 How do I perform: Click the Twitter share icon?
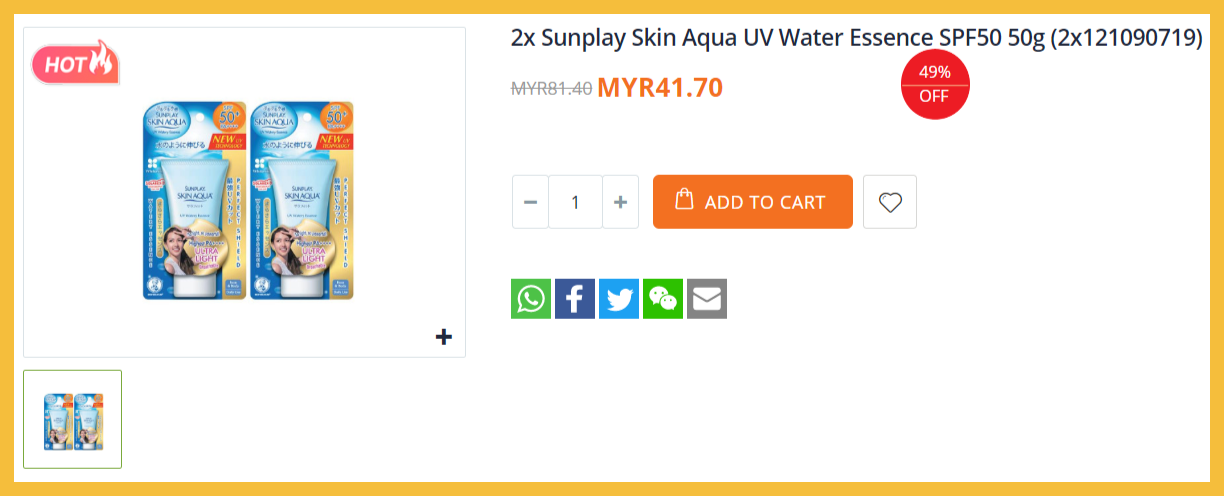[x=619, y=299]
